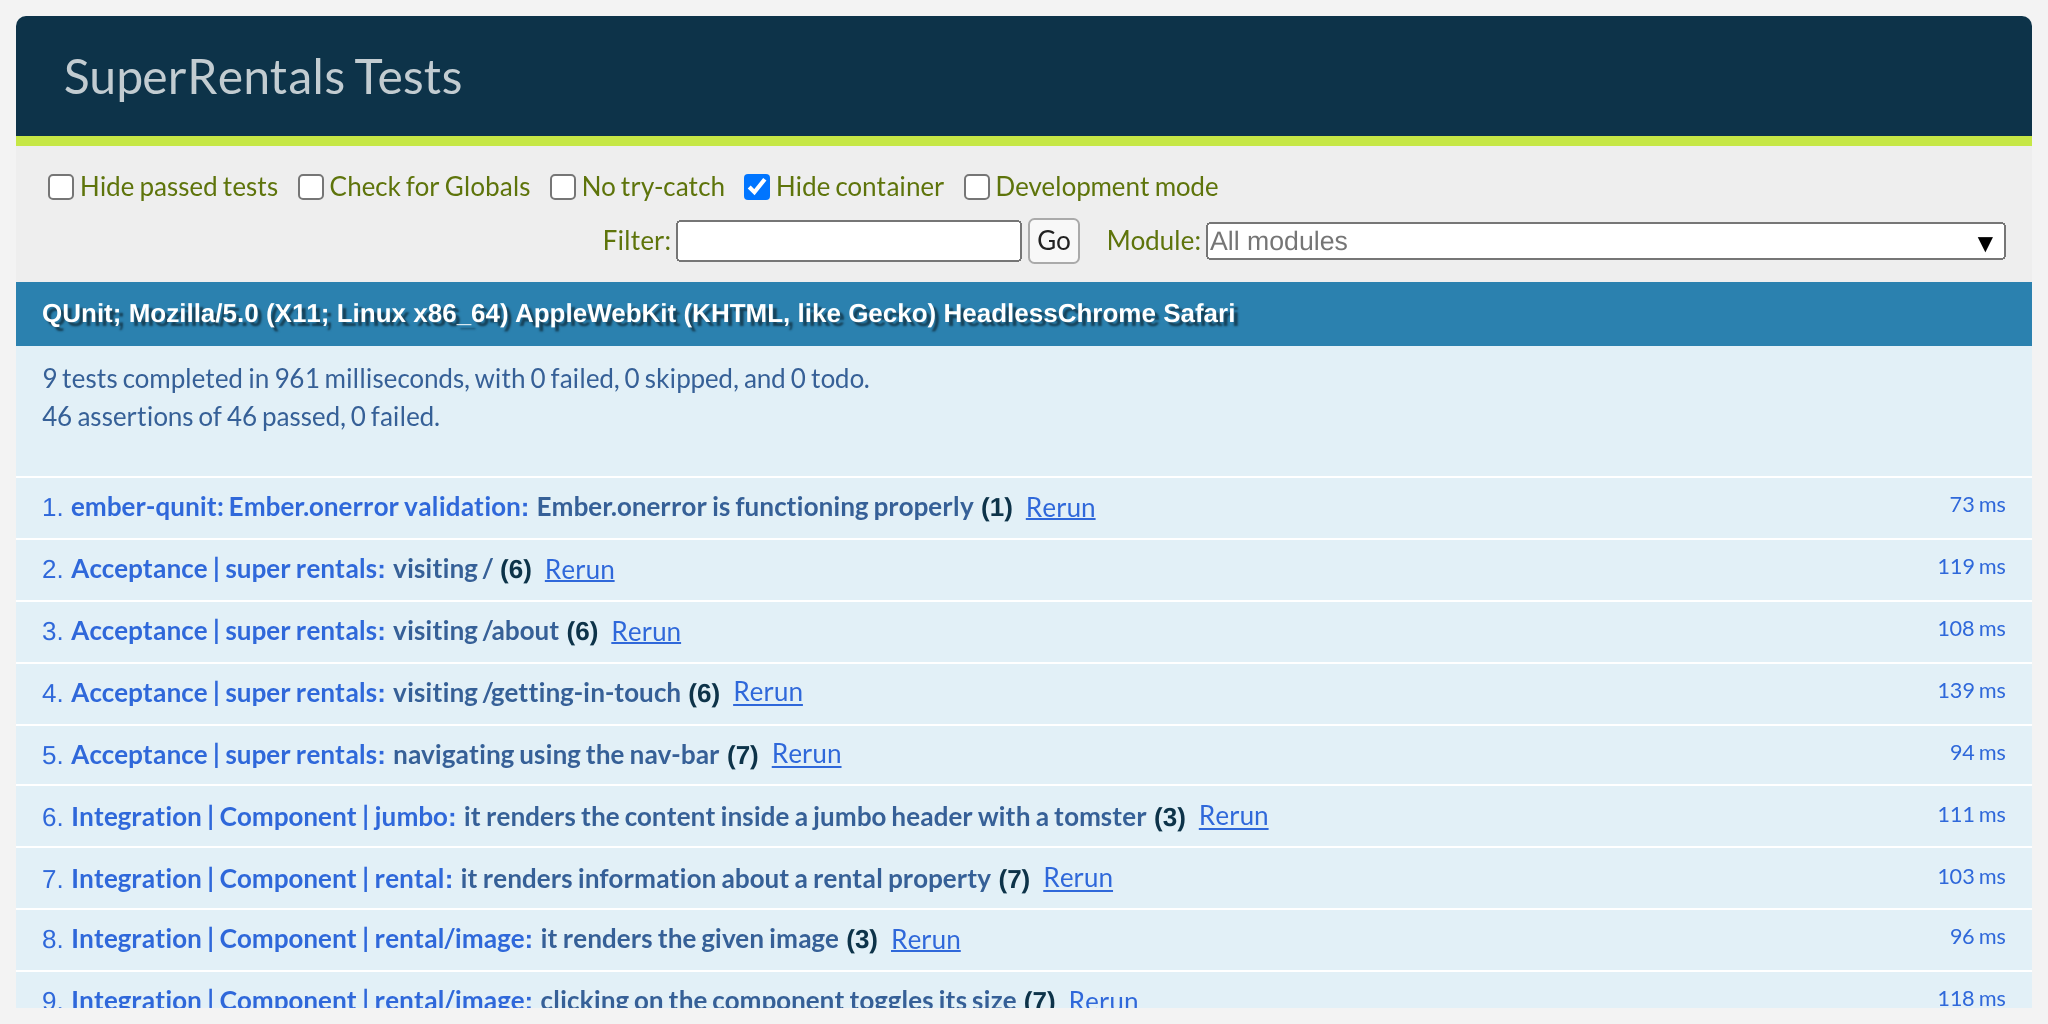Rerun the component size toggle test
Screen dimensions: 2048x1024
click(1103, 999)
